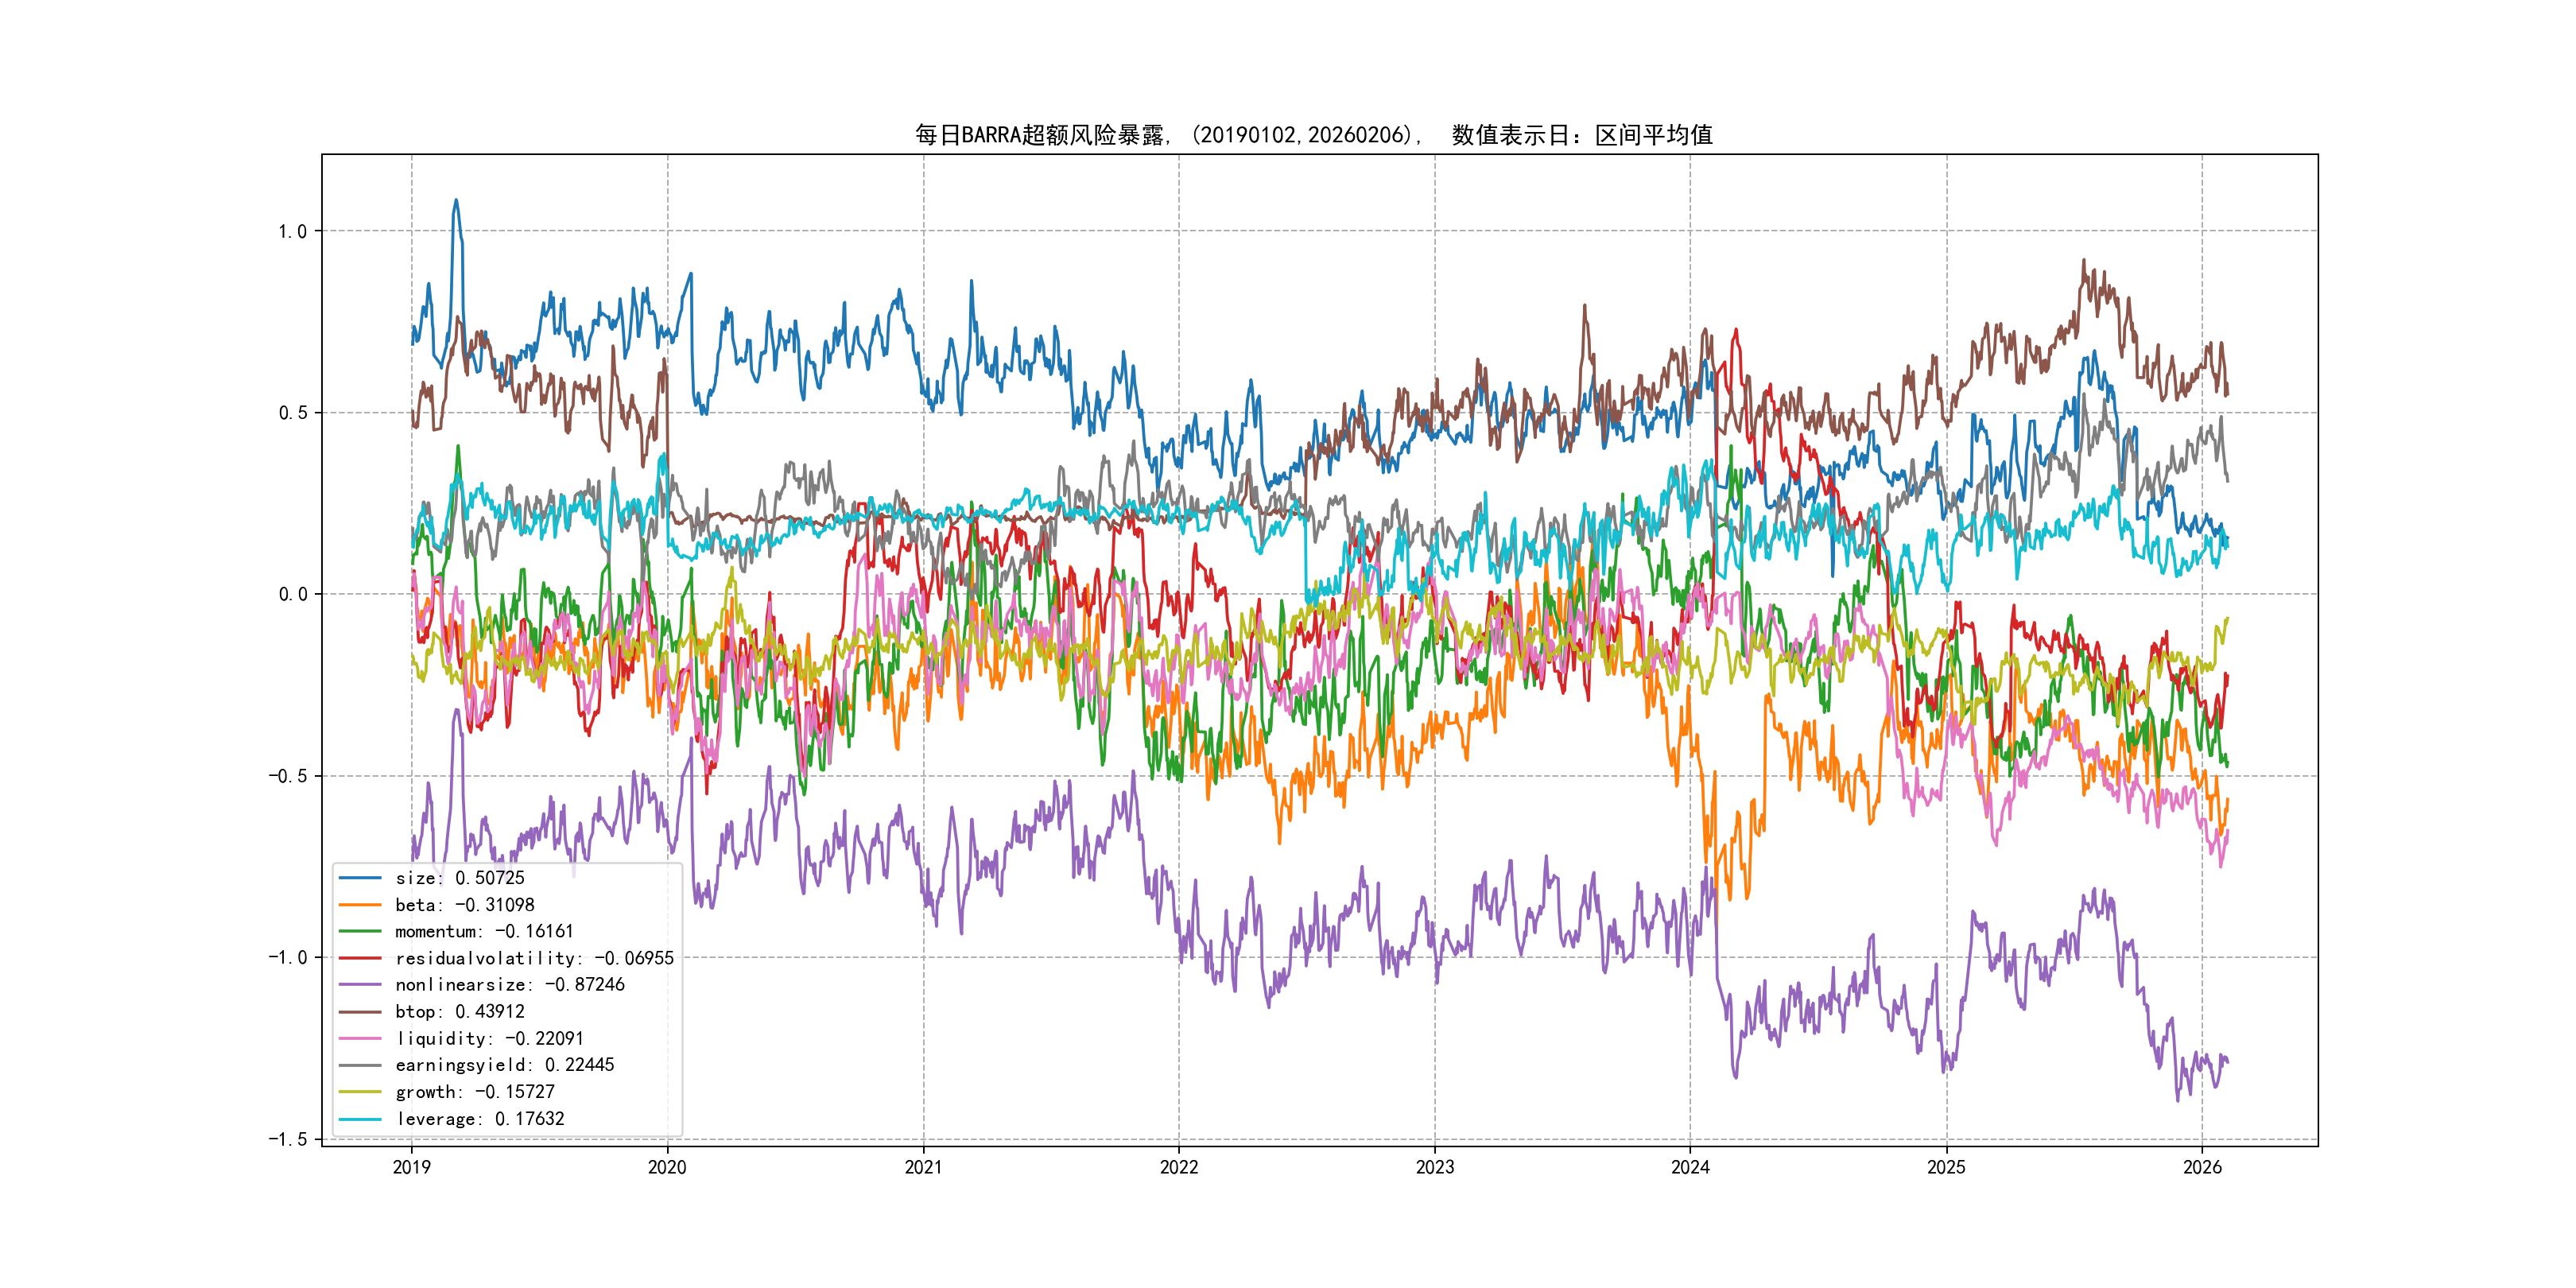This screenshot has height=1288, width=2576.
Task: Click the blue size legend line swatch
Action: pyautogui.click(x=360, y=878)
